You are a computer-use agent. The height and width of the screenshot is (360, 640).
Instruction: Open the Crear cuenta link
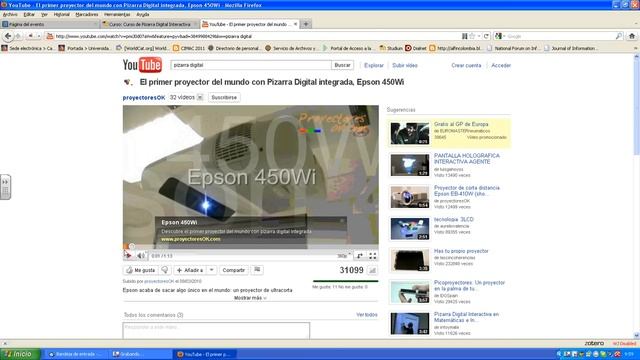pos(466,65)
